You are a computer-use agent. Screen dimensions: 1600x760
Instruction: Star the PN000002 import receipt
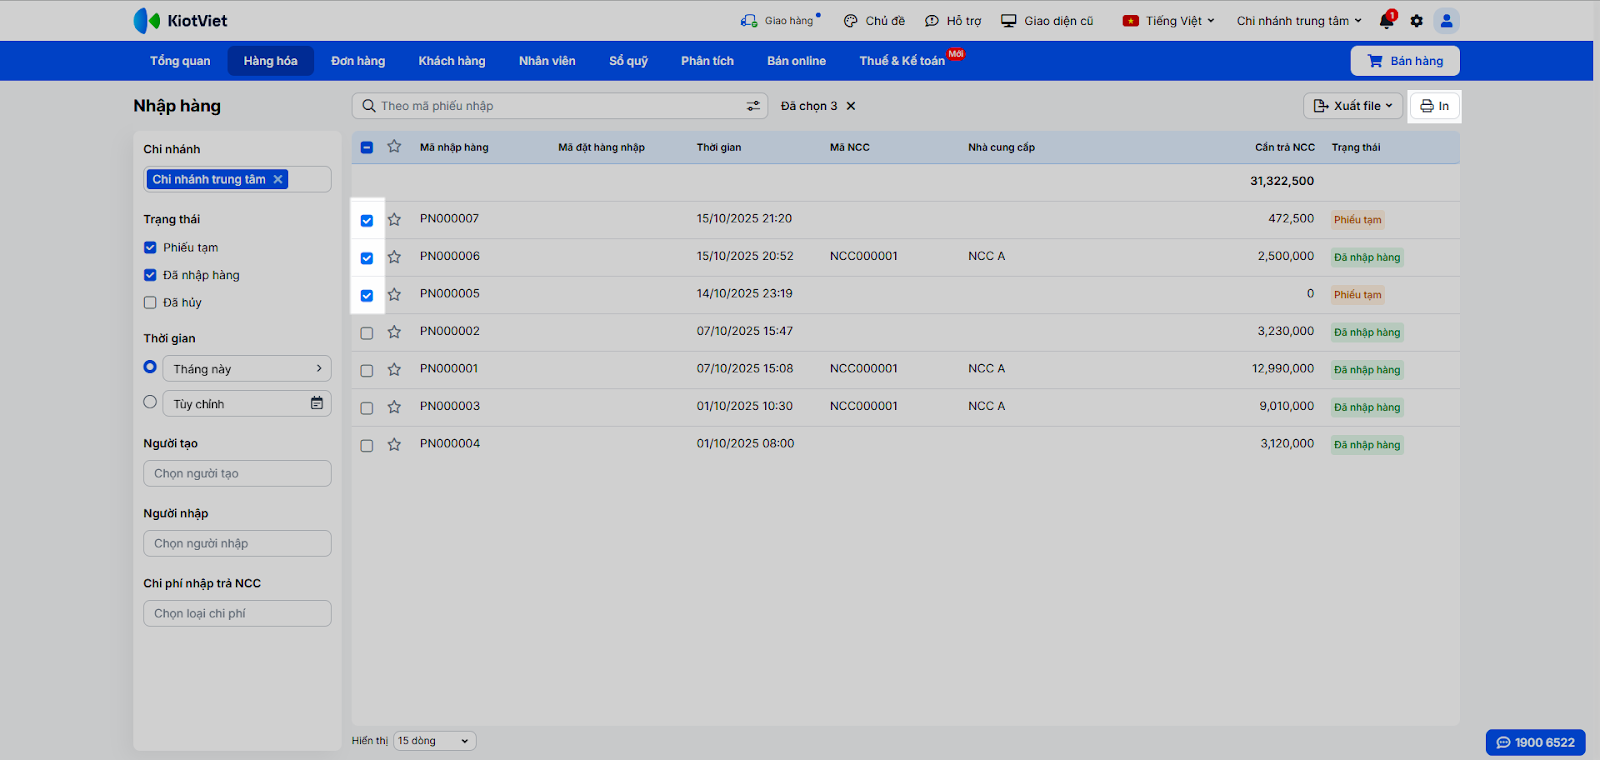[x=394, y=332]
